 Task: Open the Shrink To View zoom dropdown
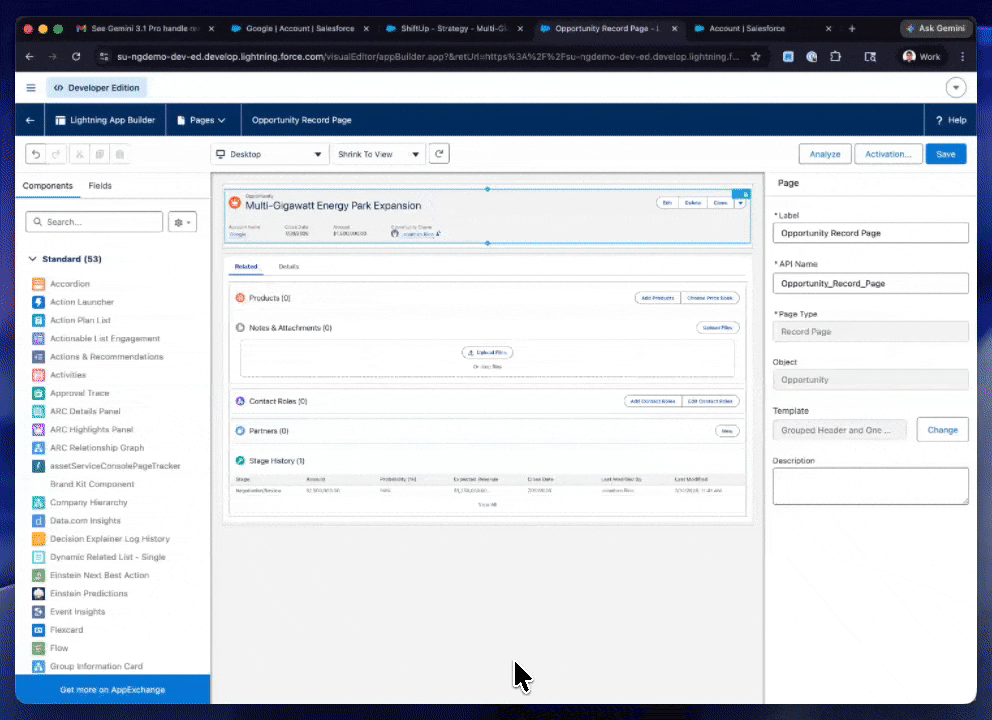[380, 154]
